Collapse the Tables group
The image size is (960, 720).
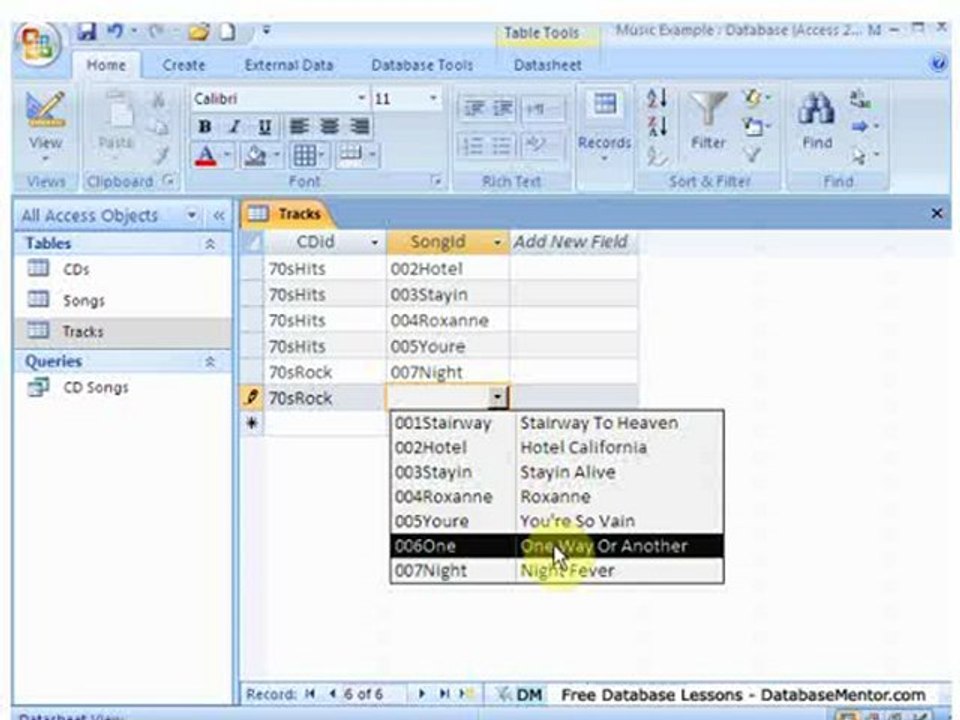point(210,244)
